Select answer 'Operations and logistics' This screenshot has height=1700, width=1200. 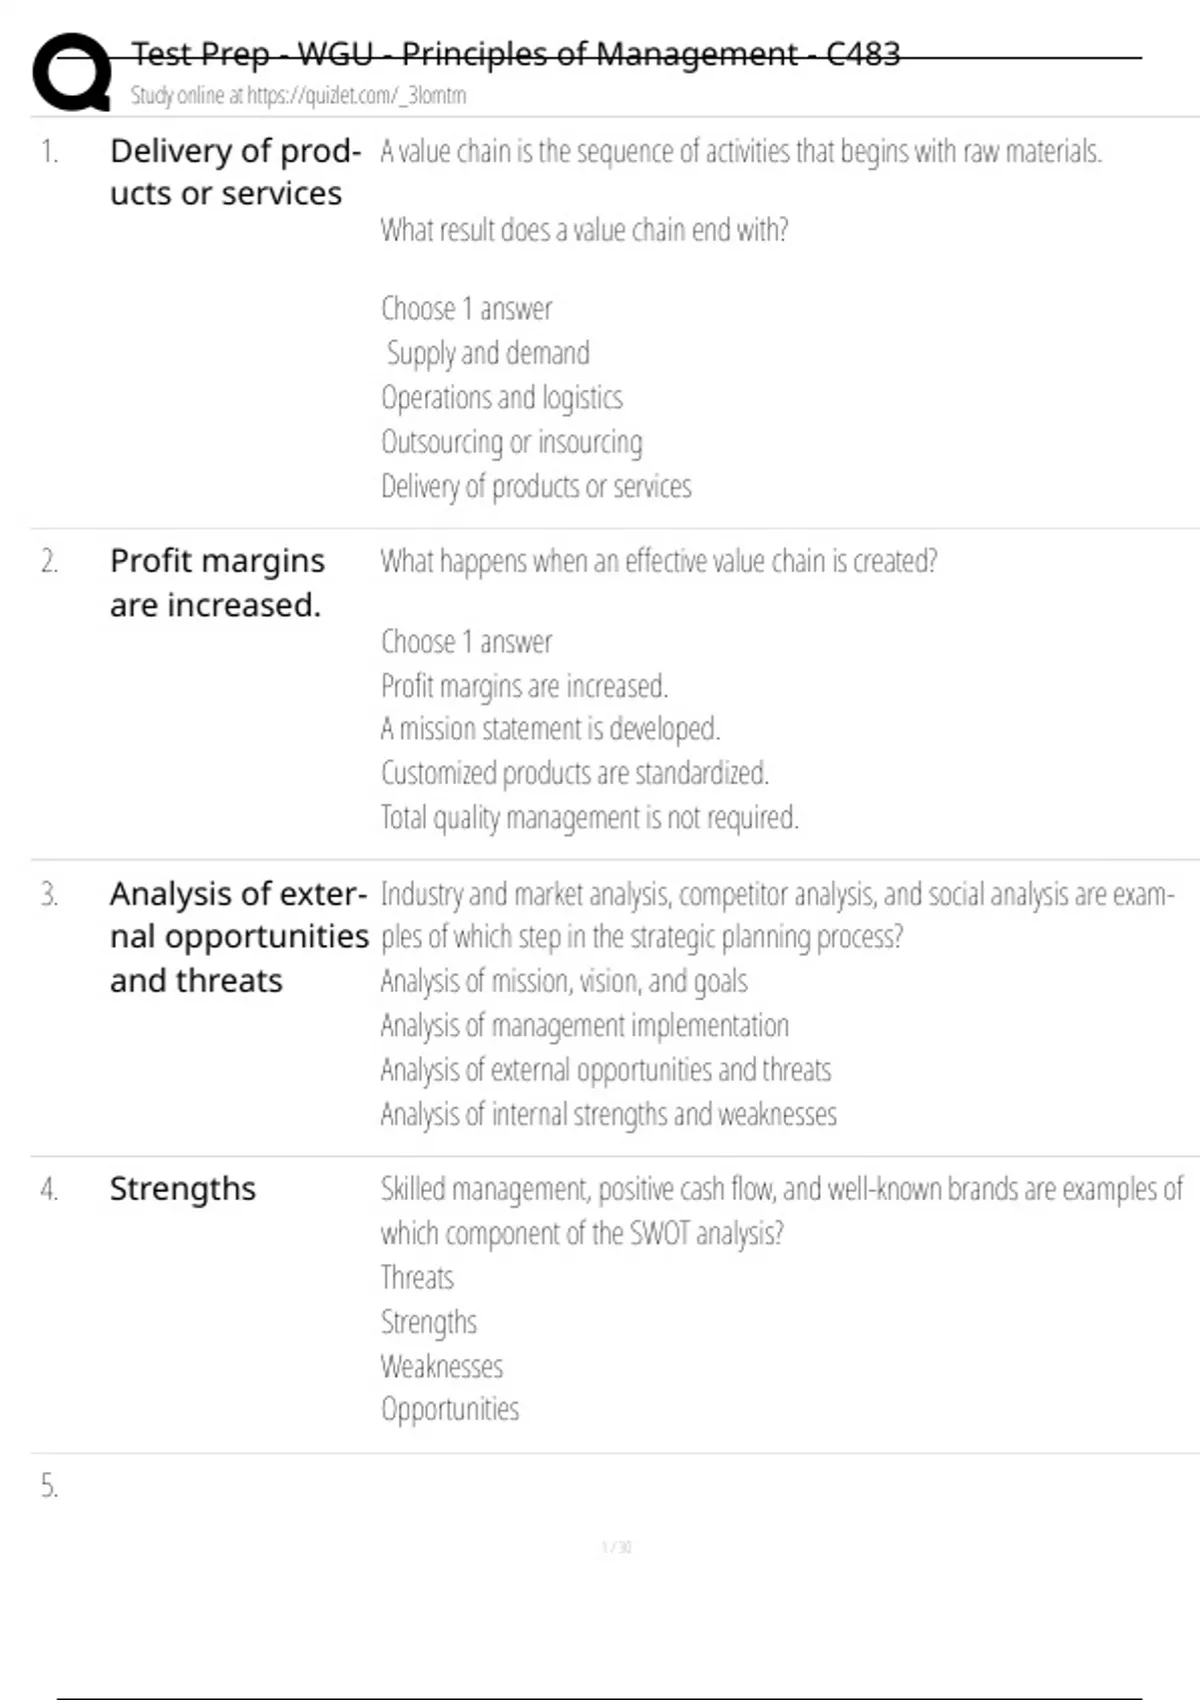[x=501, y=397]
